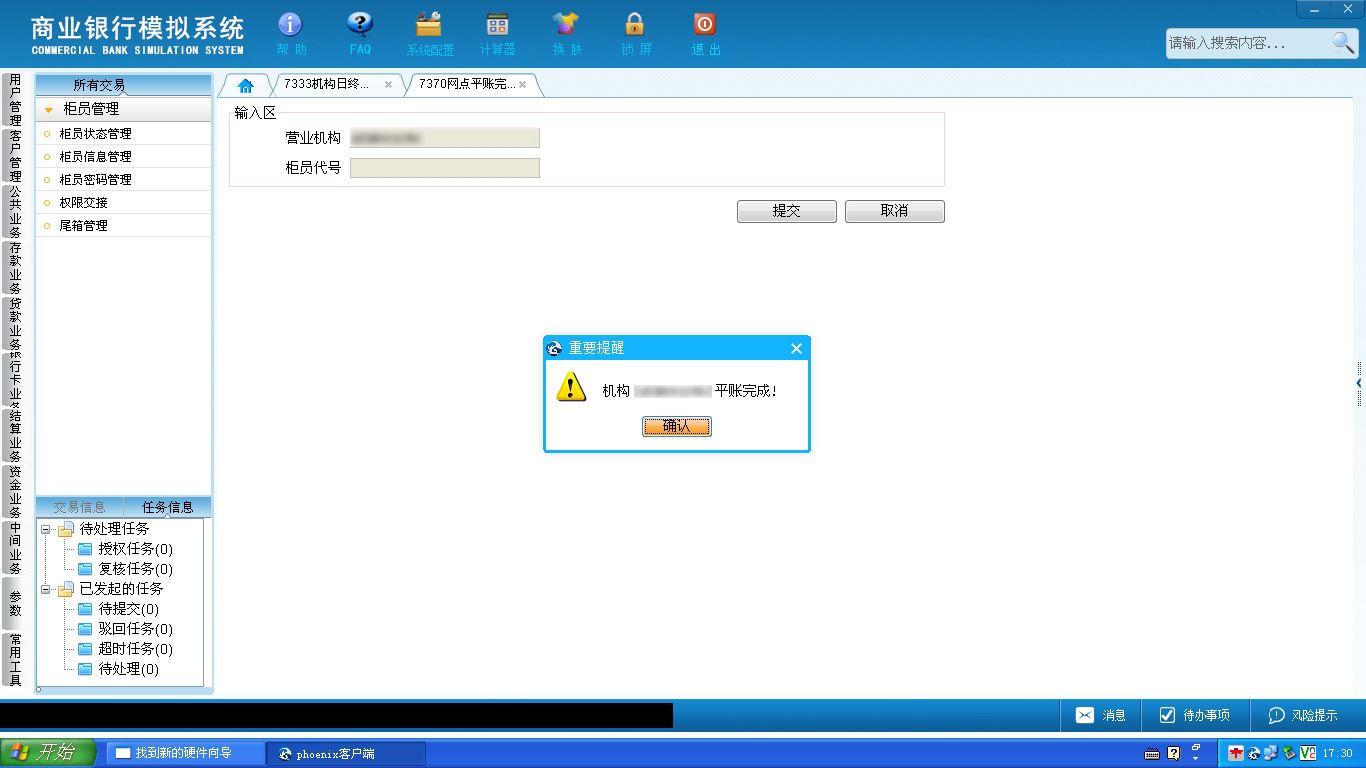Select 待提交(0) in task tree
This screenshot has width=1366, height=768.
118,609
